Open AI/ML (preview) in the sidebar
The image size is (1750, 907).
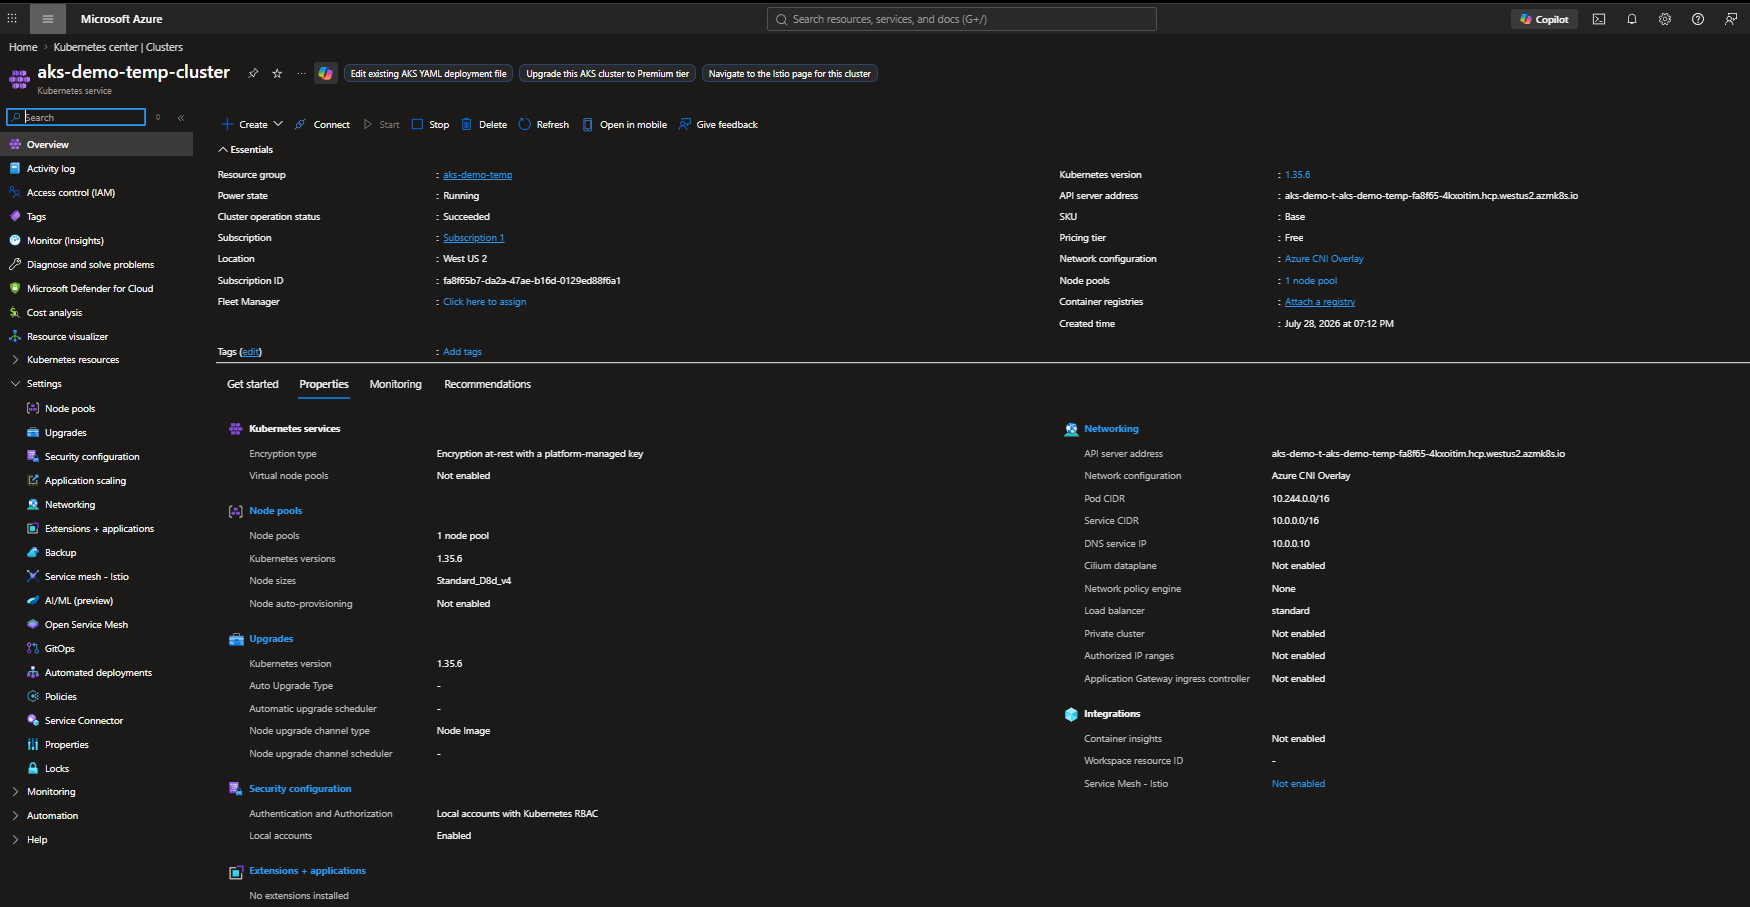click(x=78, y=601)
